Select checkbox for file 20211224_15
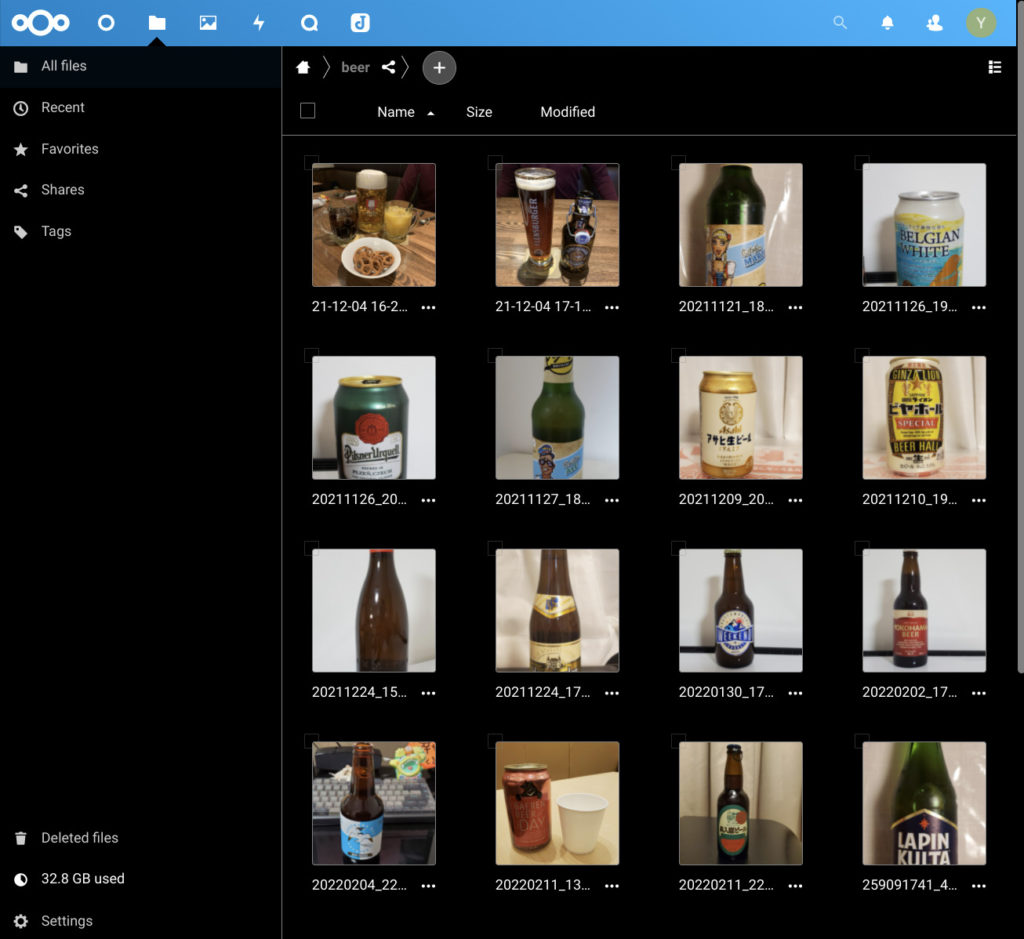Viewport: 1024px width, 939px height. click(x=312, y=547)
